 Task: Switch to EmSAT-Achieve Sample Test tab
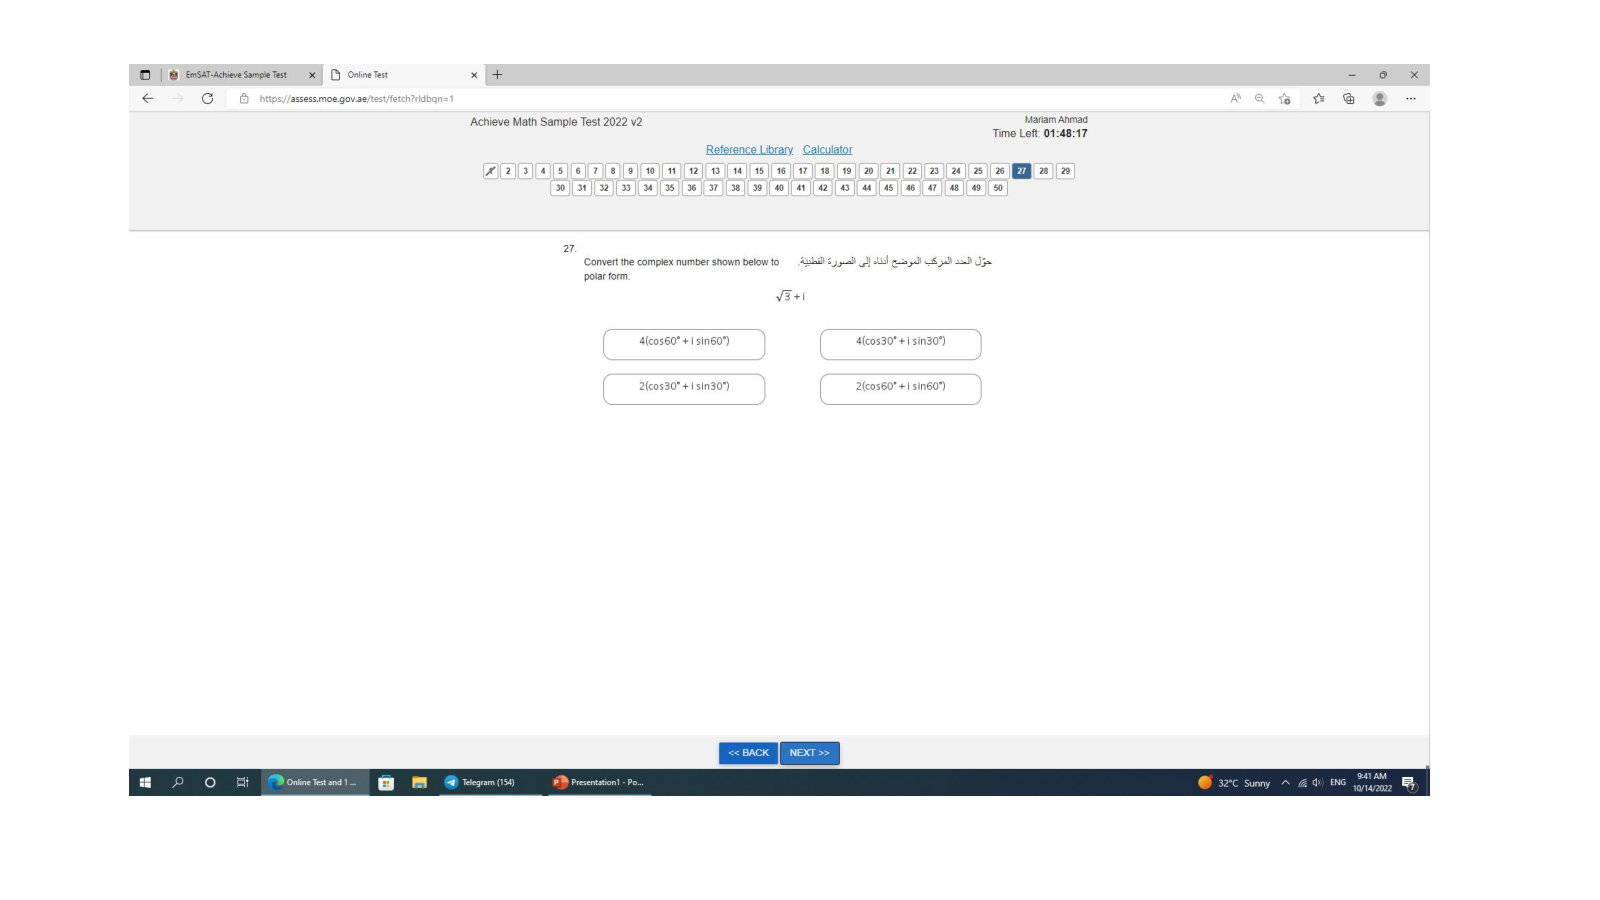point(236,75)
